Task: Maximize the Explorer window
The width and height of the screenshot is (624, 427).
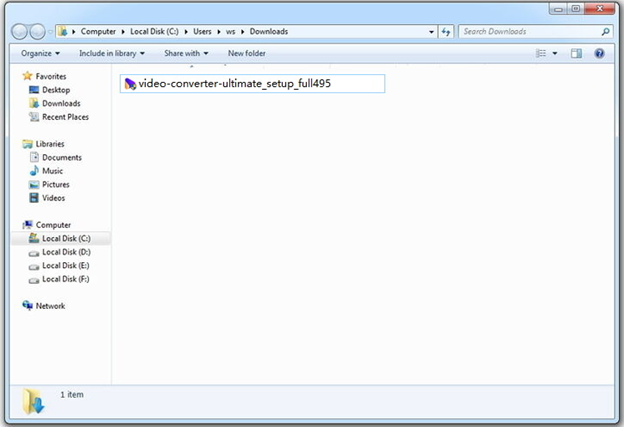Action: [x=576, y=9]
